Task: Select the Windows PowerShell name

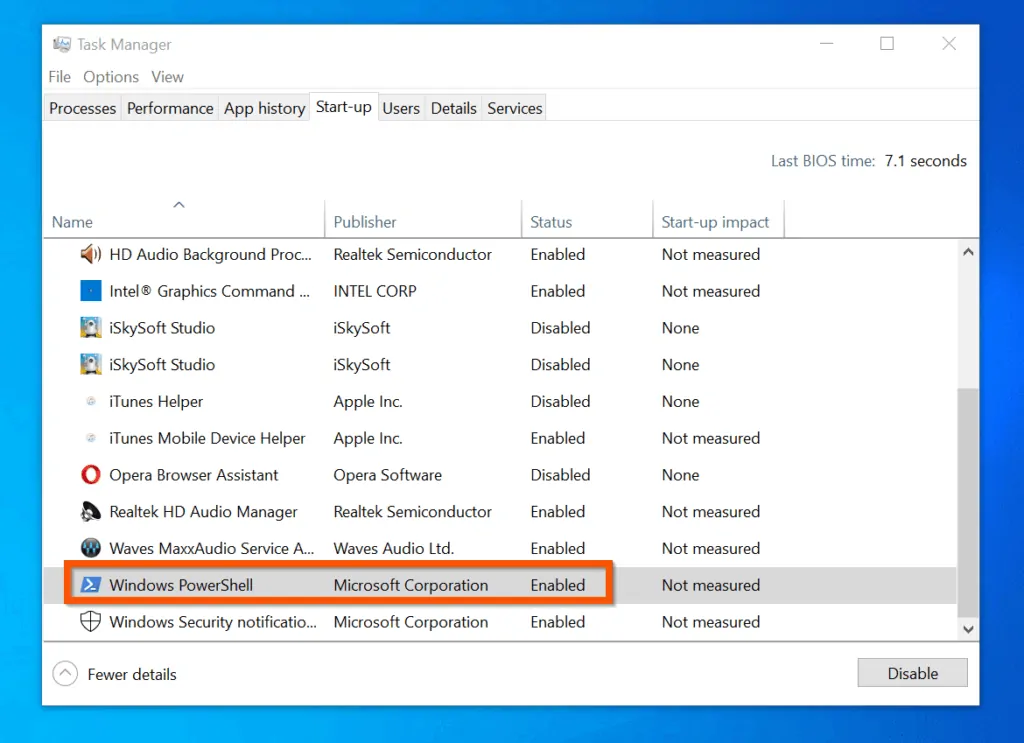Action: click(x=181, y=585)
